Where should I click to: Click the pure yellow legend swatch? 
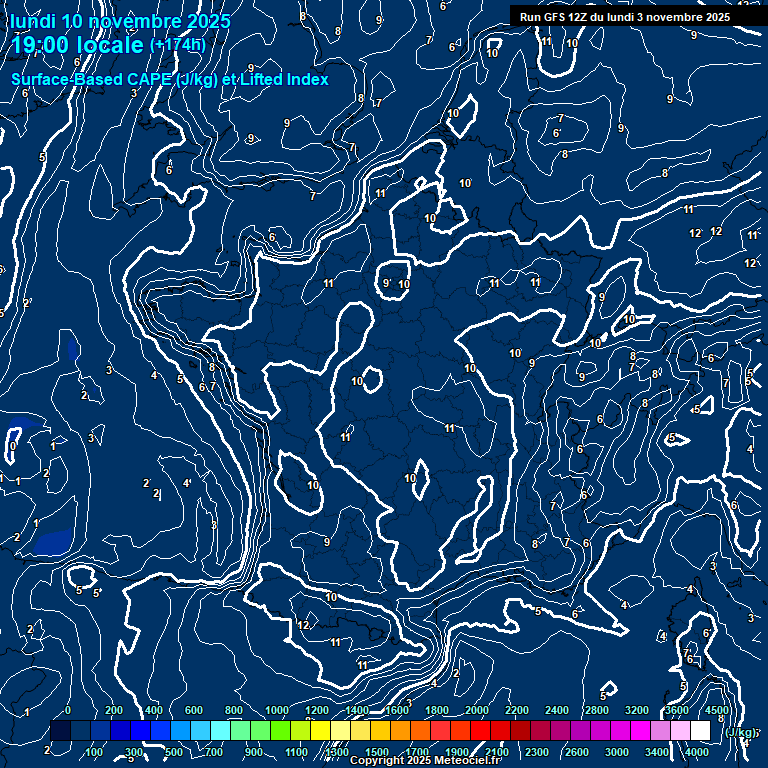coord(320,730)
